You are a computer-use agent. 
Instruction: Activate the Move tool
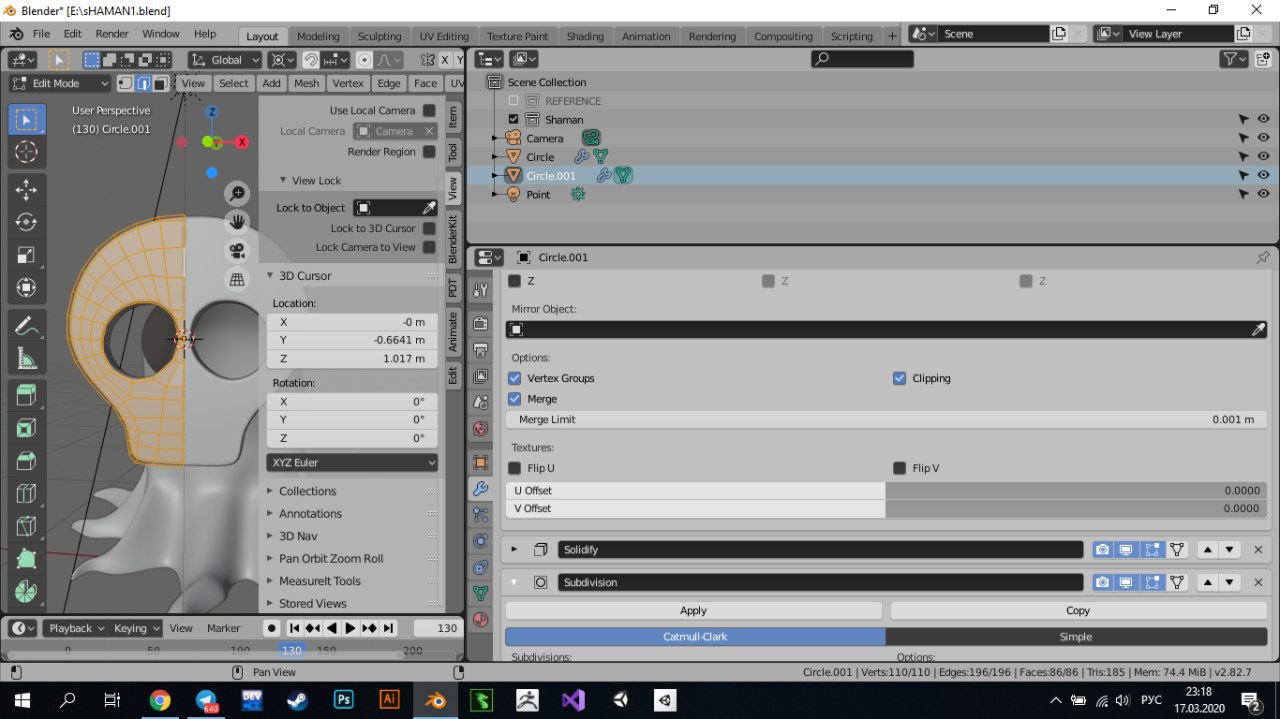tap(27, 189)
